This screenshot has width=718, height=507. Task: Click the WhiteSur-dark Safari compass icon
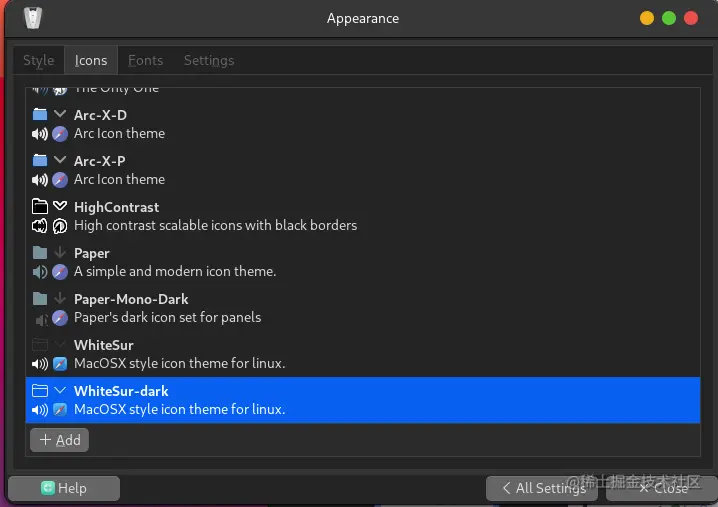coord(60,409)
